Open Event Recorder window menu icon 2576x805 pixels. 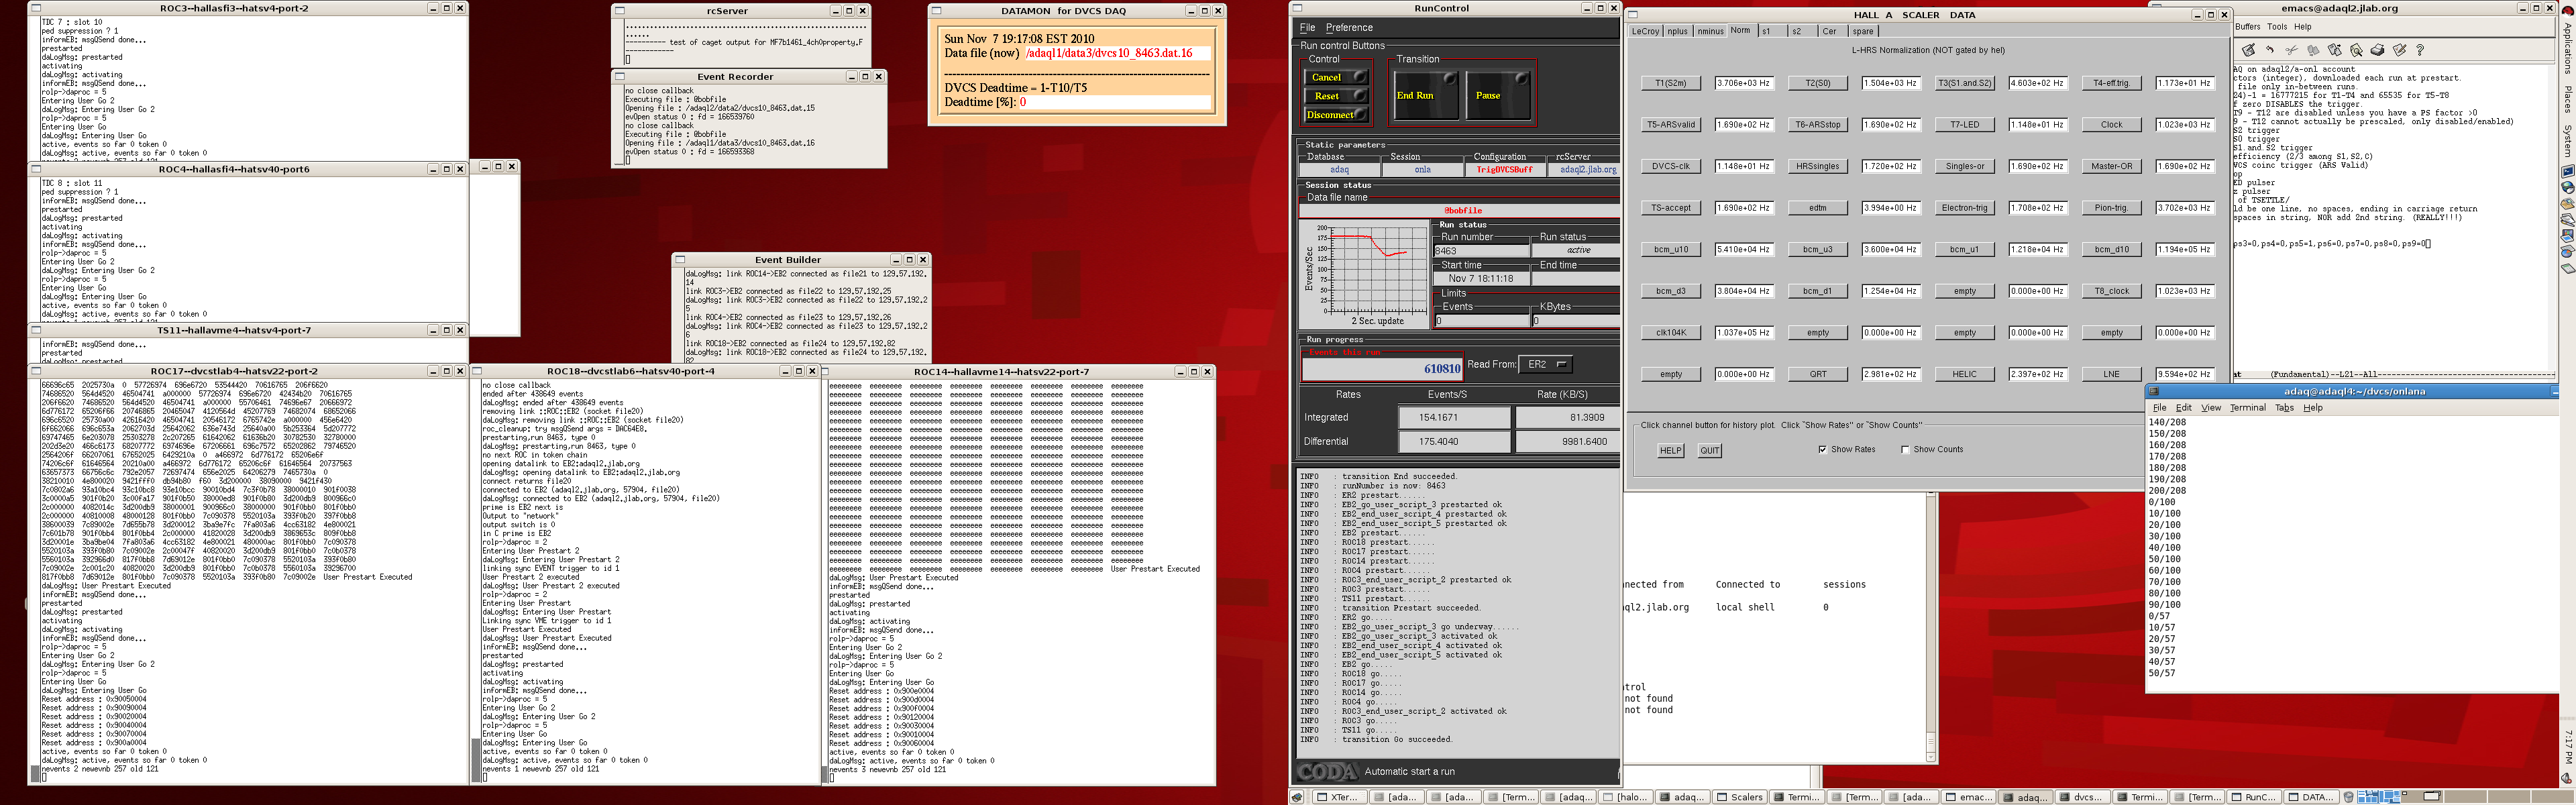point(619,76)
